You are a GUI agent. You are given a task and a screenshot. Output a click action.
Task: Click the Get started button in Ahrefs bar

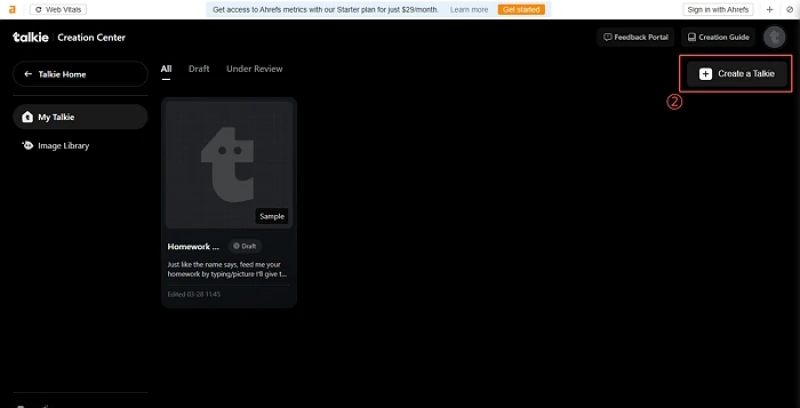pos(521,9)
